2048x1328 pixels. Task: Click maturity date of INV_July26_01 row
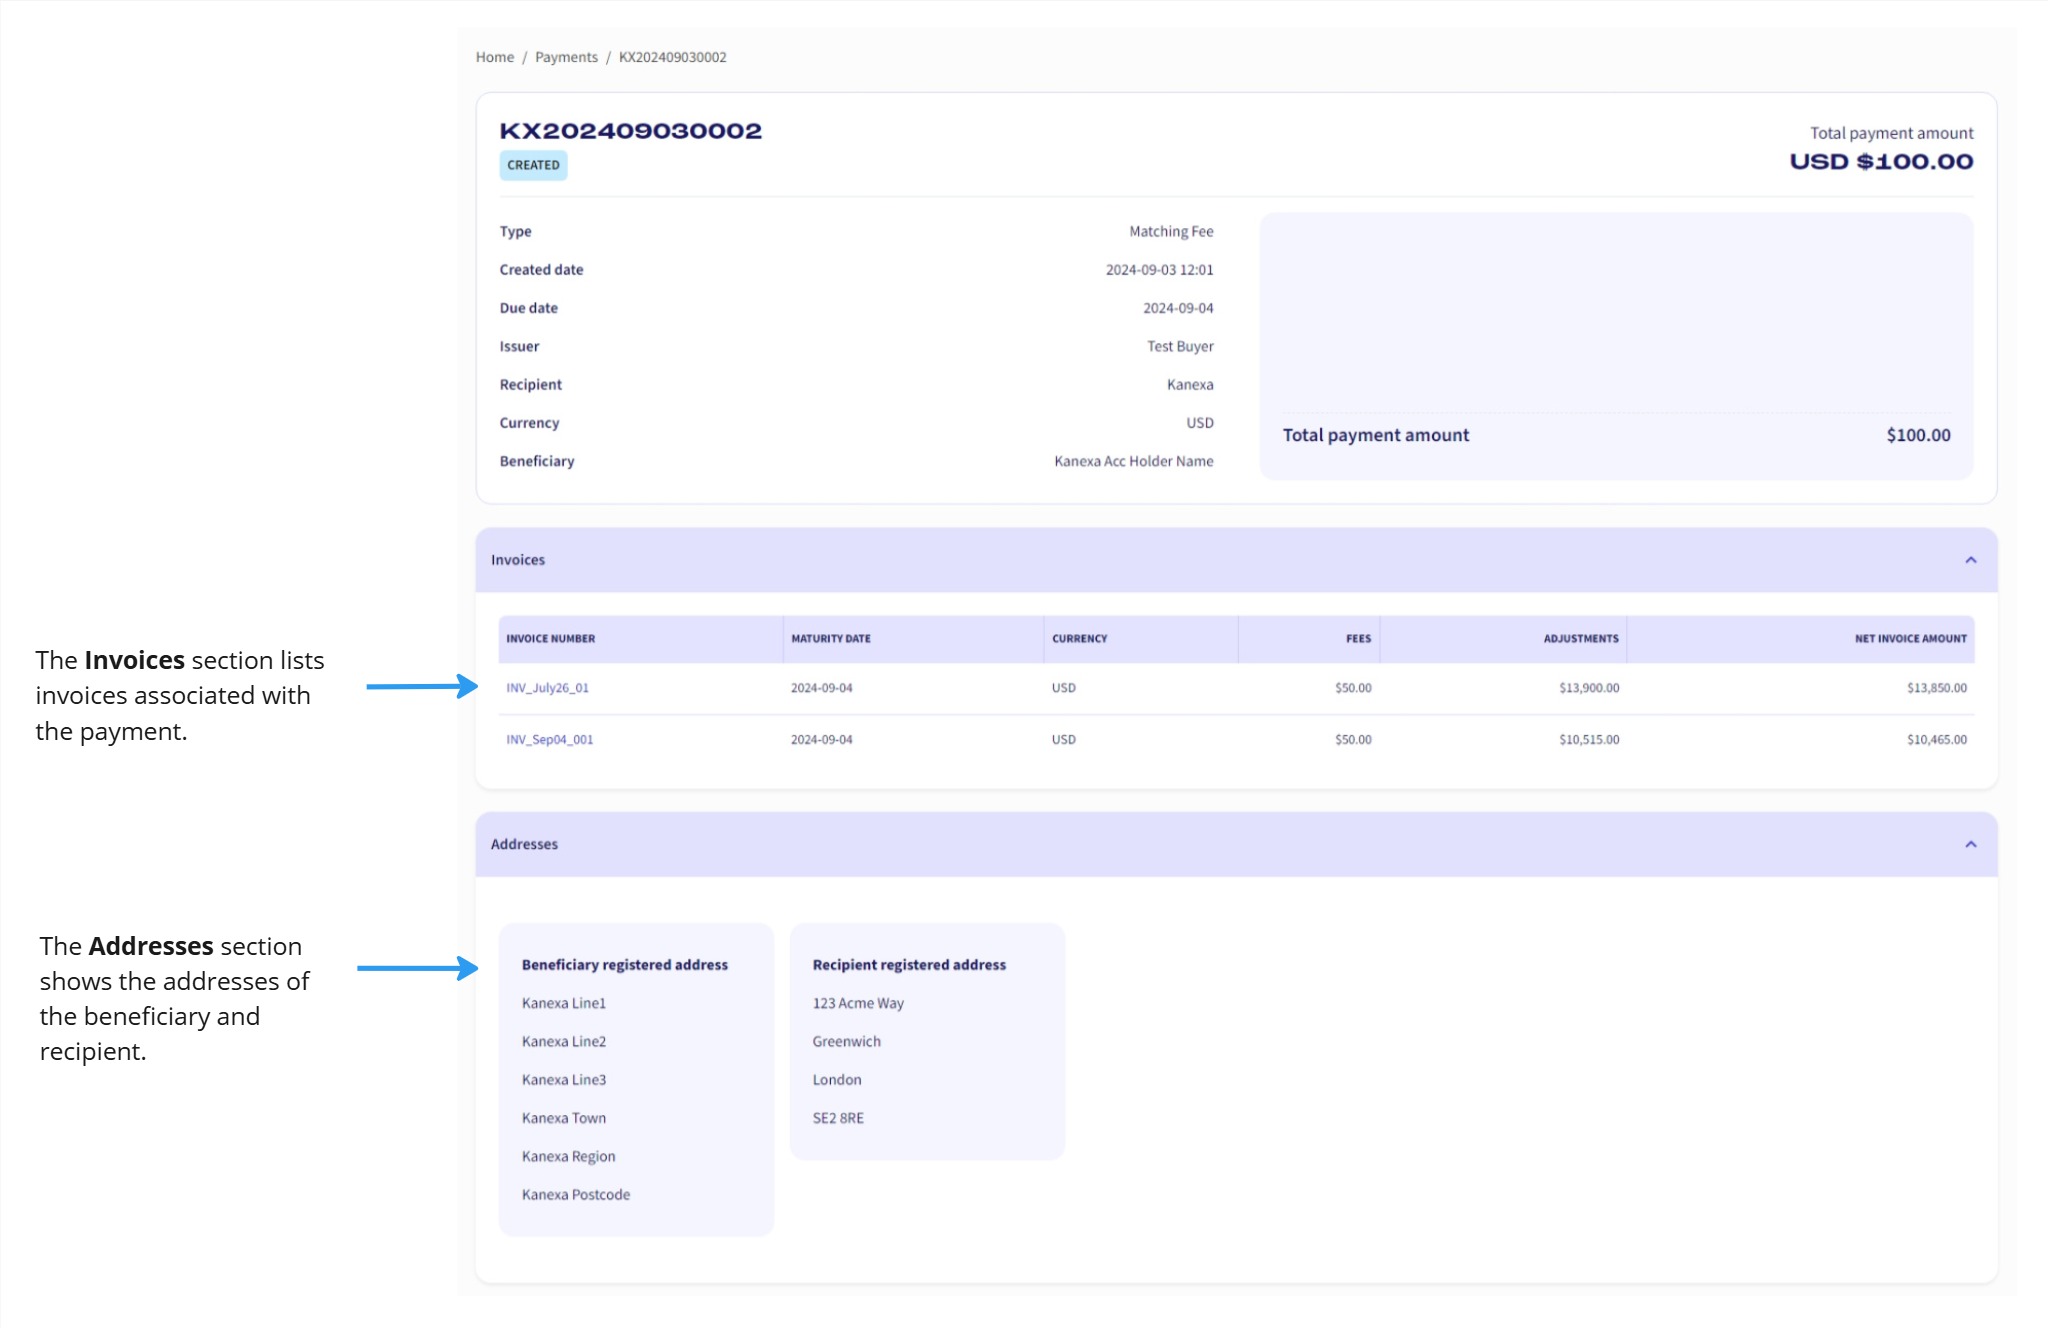click(x=821, y=688)
